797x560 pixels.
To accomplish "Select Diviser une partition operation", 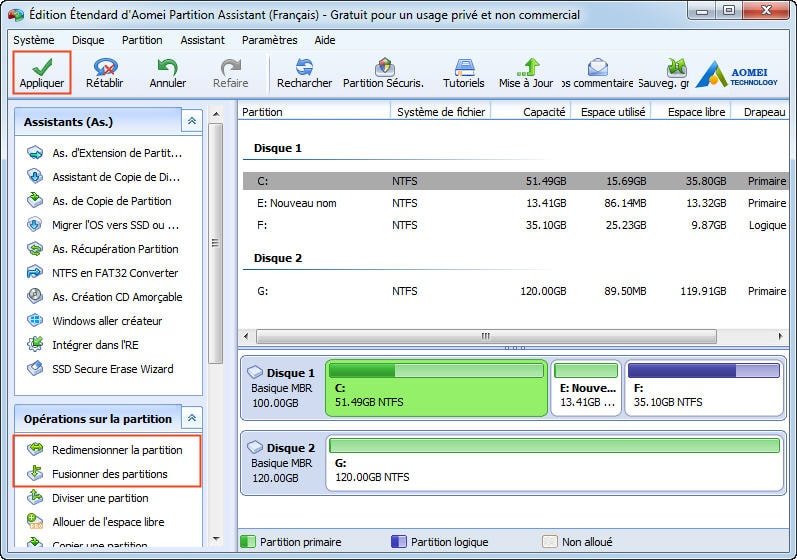I will 88,498.
